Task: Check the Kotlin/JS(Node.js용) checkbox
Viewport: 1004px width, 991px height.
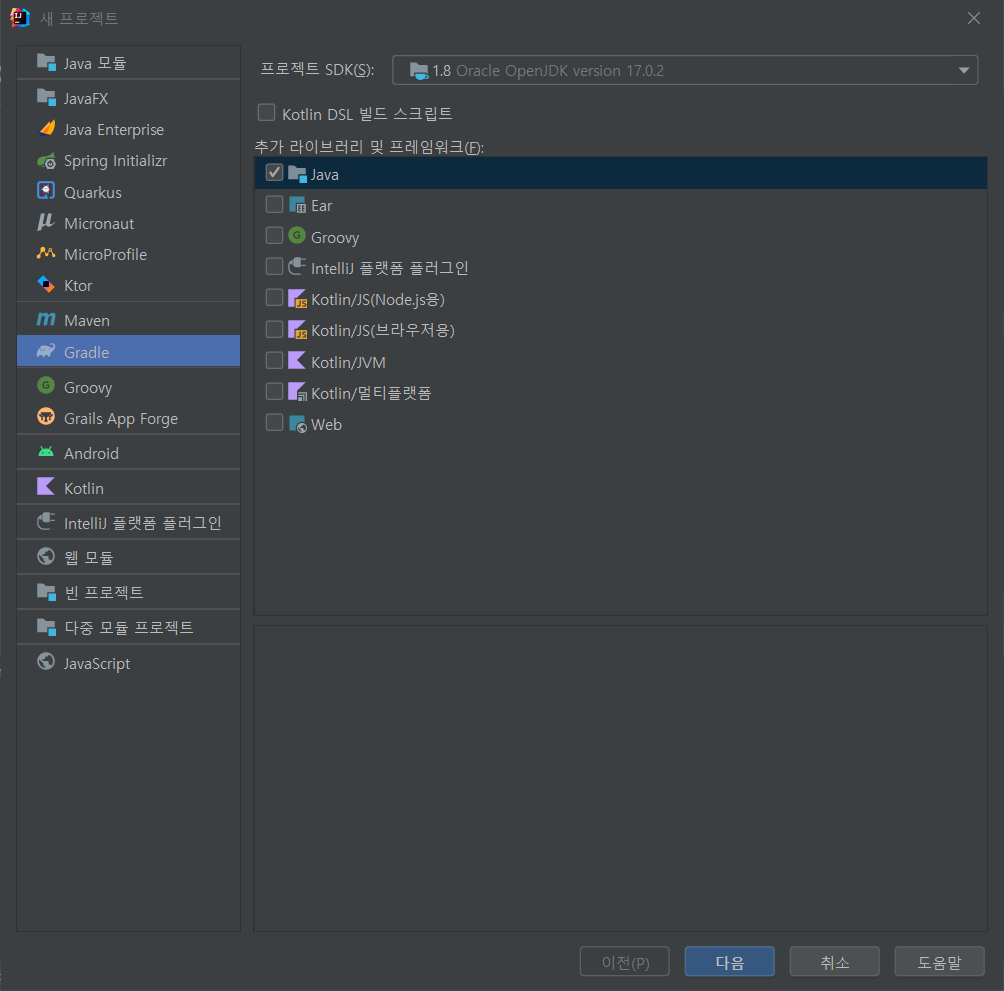Action: point(274,298)
